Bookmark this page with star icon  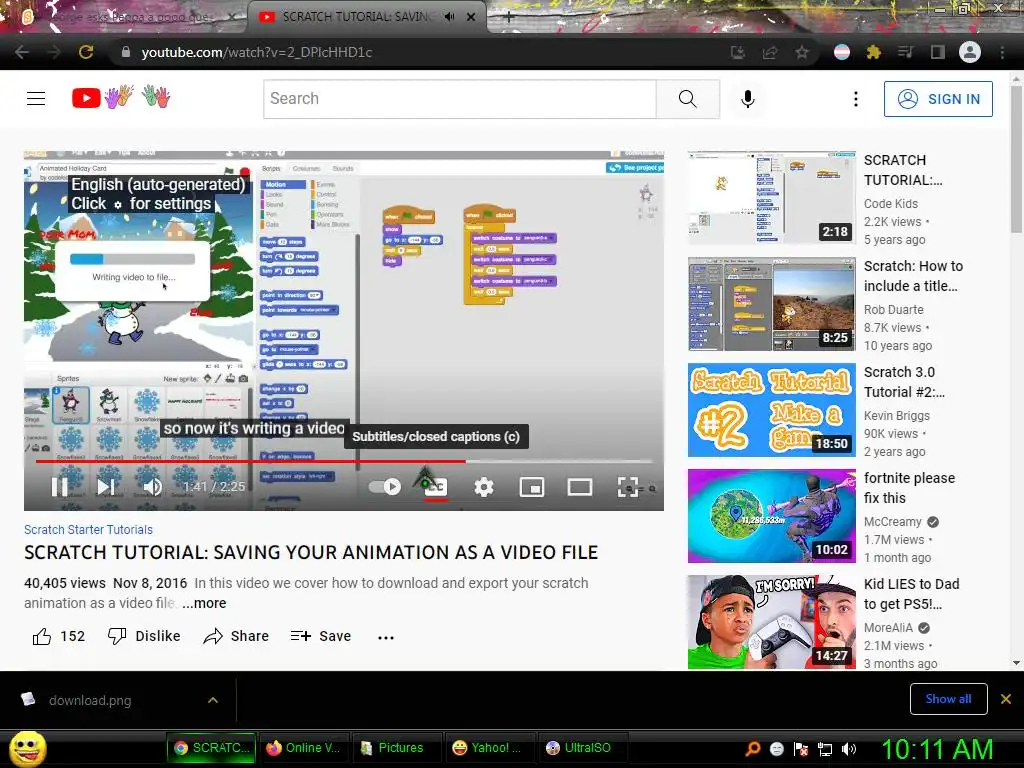[x=802, y=52]
